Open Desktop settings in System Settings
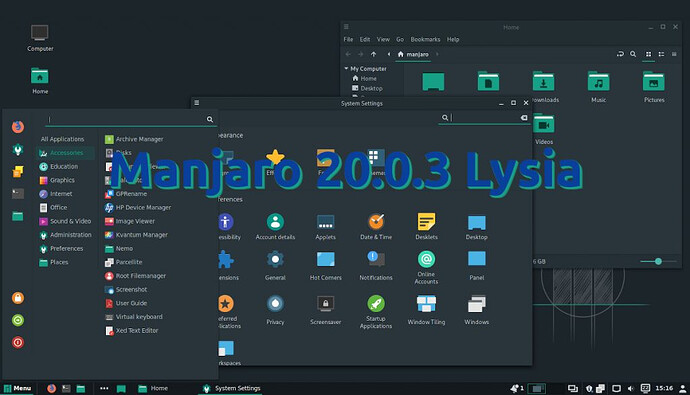 (x=477, y=227)
